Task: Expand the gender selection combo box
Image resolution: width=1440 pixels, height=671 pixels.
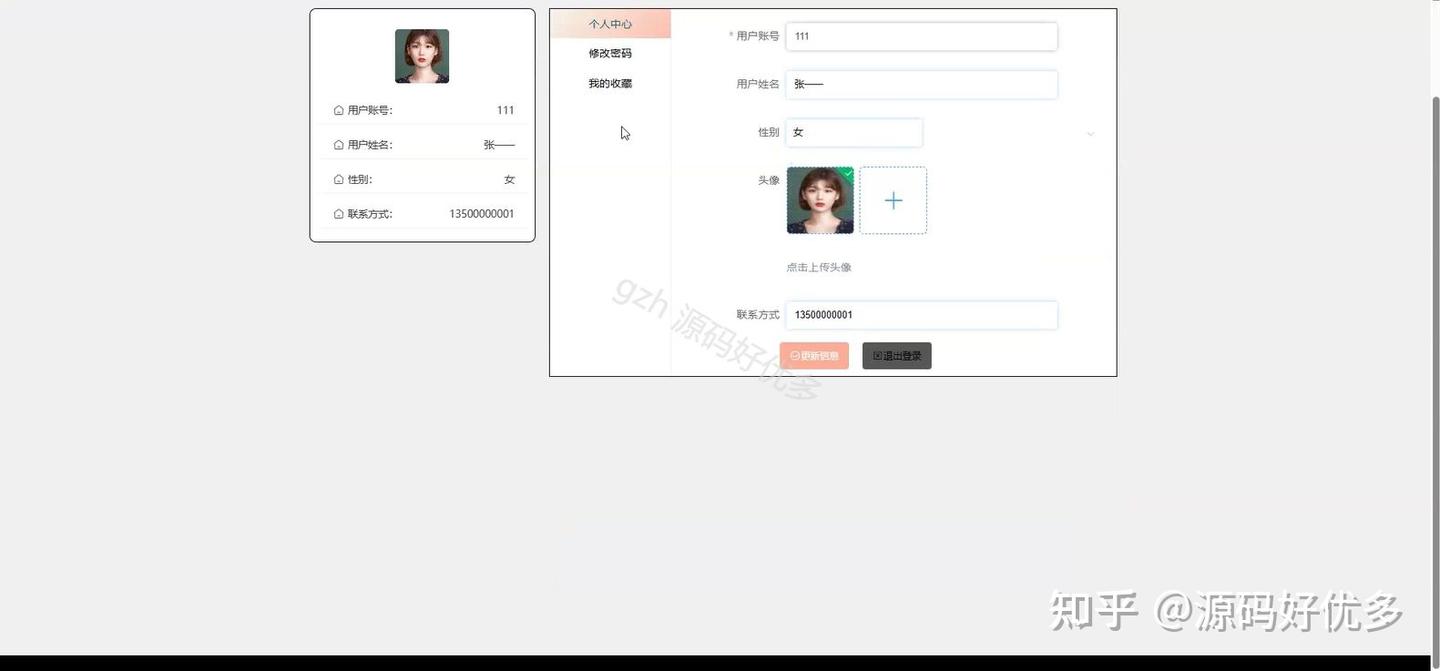Action: click(854, 130)
